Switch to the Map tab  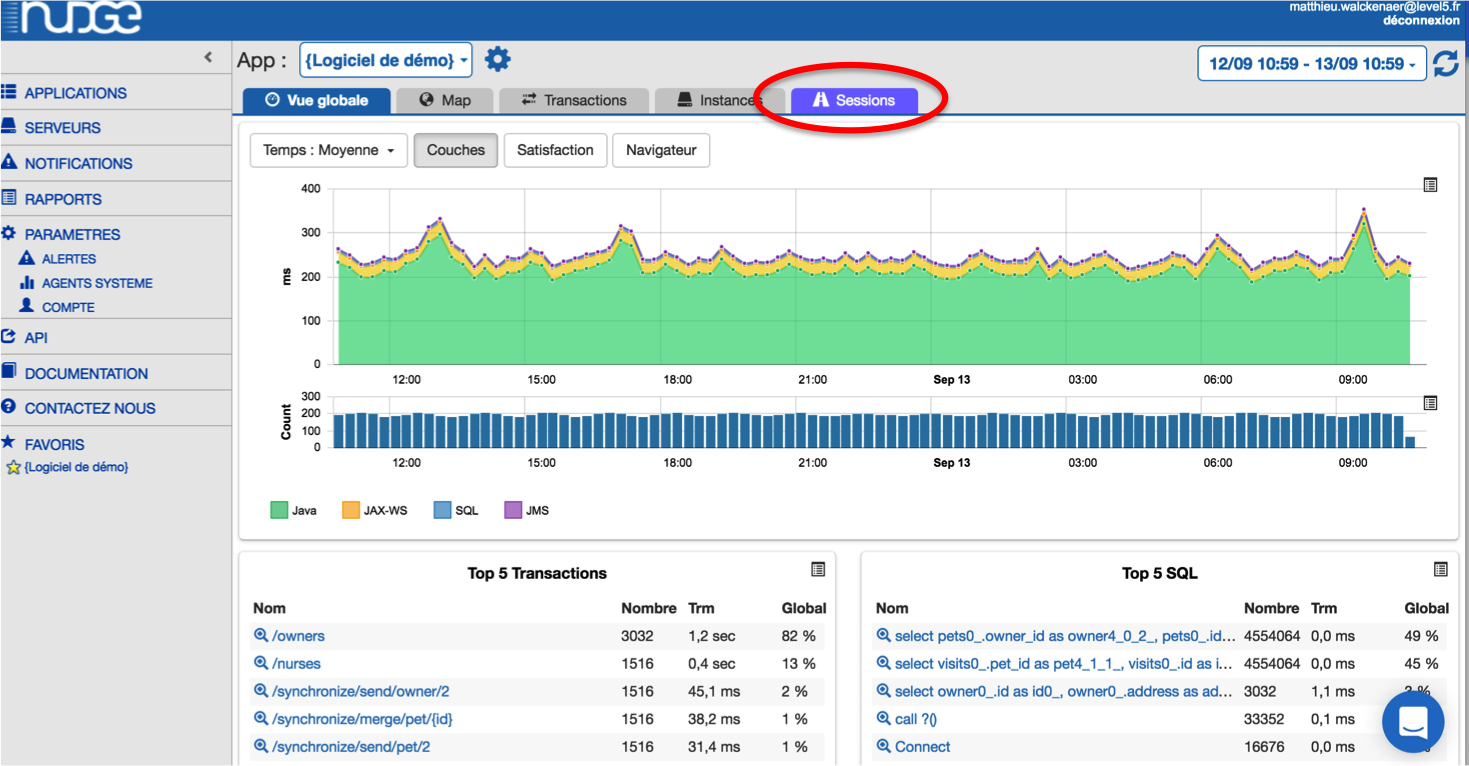[x=444, y=99]
